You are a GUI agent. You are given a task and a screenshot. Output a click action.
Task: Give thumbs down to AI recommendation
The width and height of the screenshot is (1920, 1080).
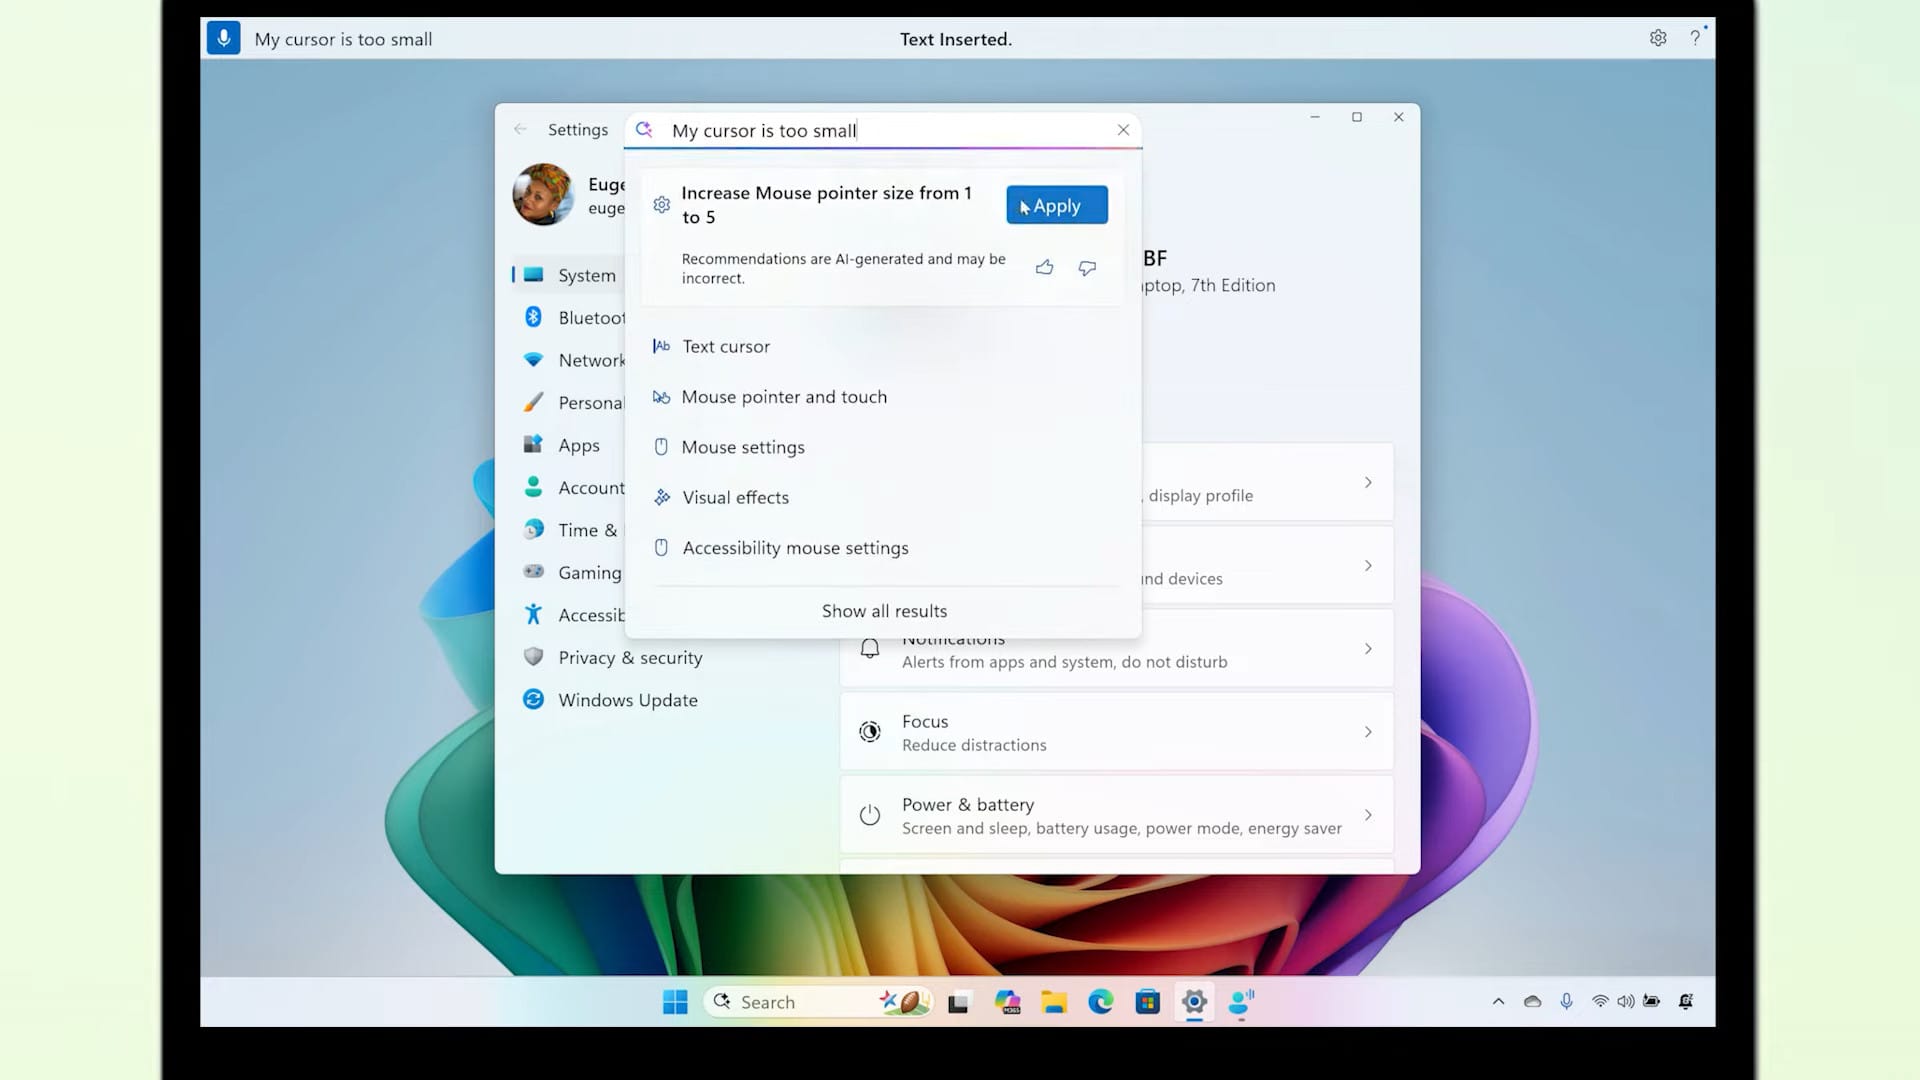click(x=1087, y=267)
